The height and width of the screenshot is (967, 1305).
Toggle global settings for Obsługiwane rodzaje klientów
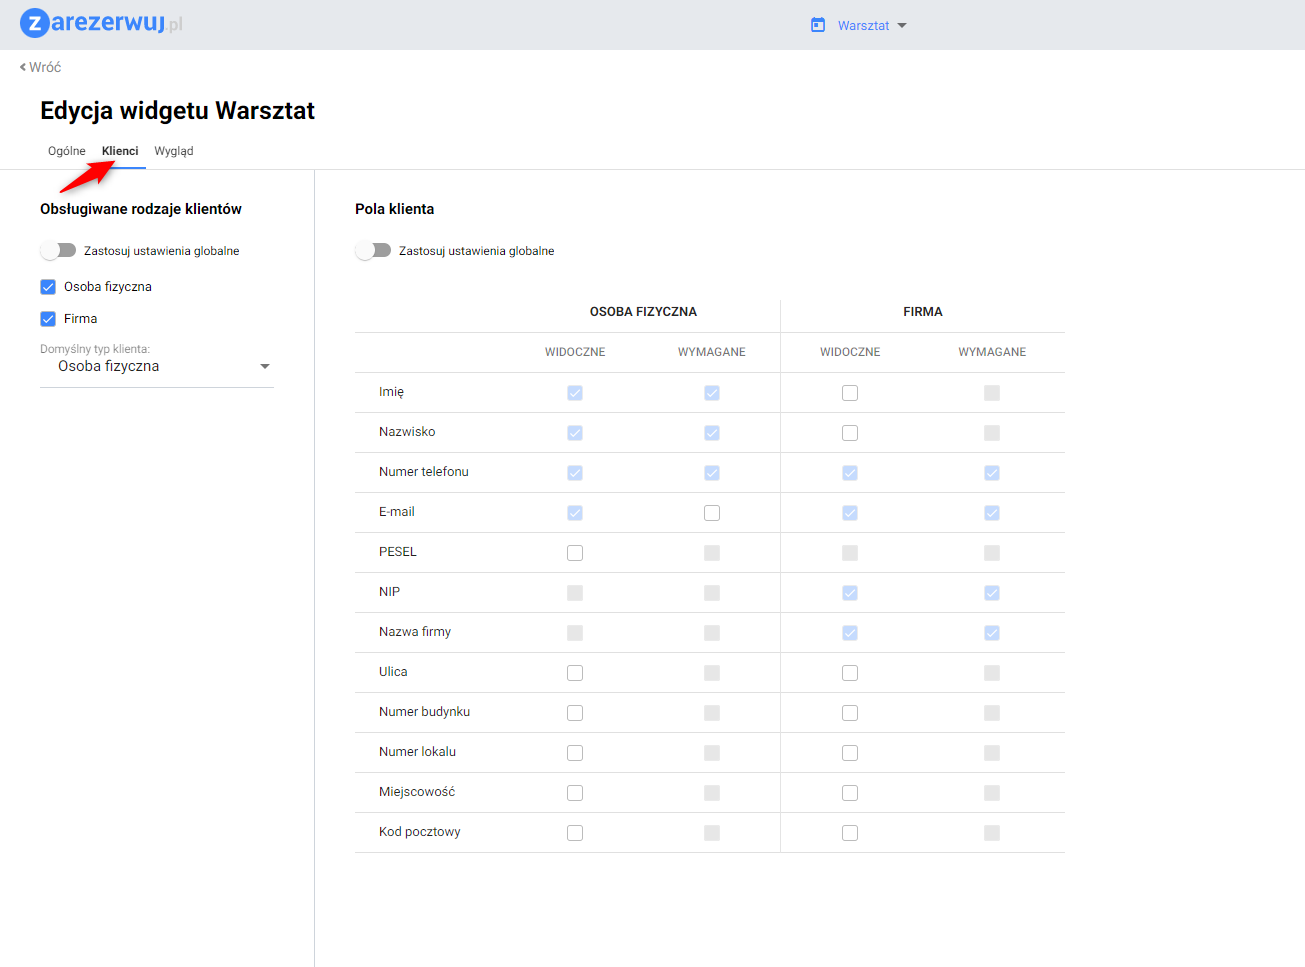(x=59, y=250)
